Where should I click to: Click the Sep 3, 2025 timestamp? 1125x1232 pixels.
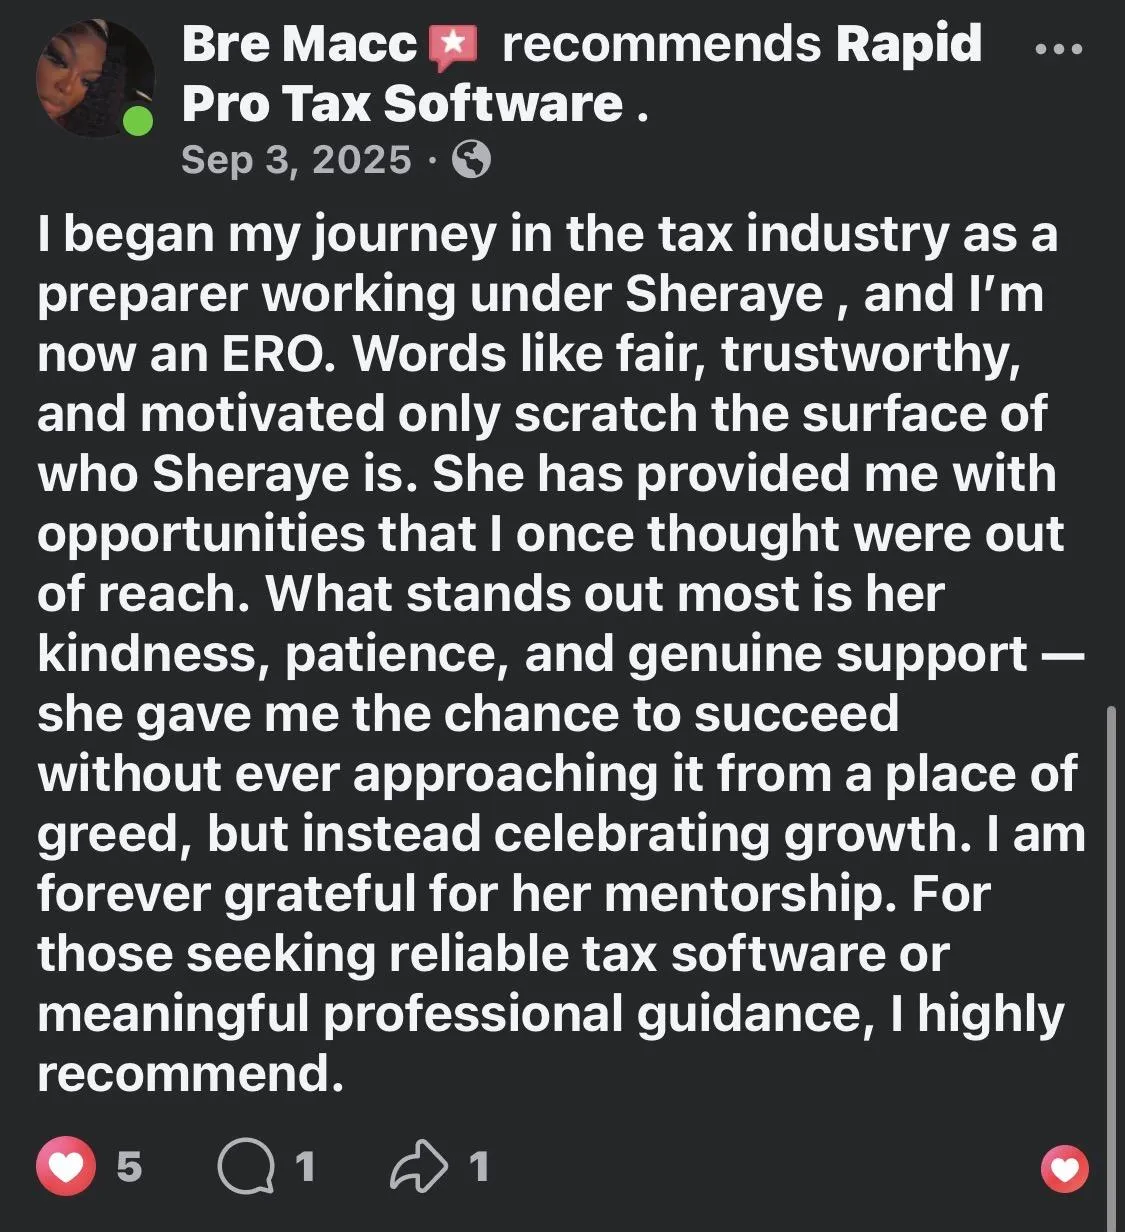point(296,160)
